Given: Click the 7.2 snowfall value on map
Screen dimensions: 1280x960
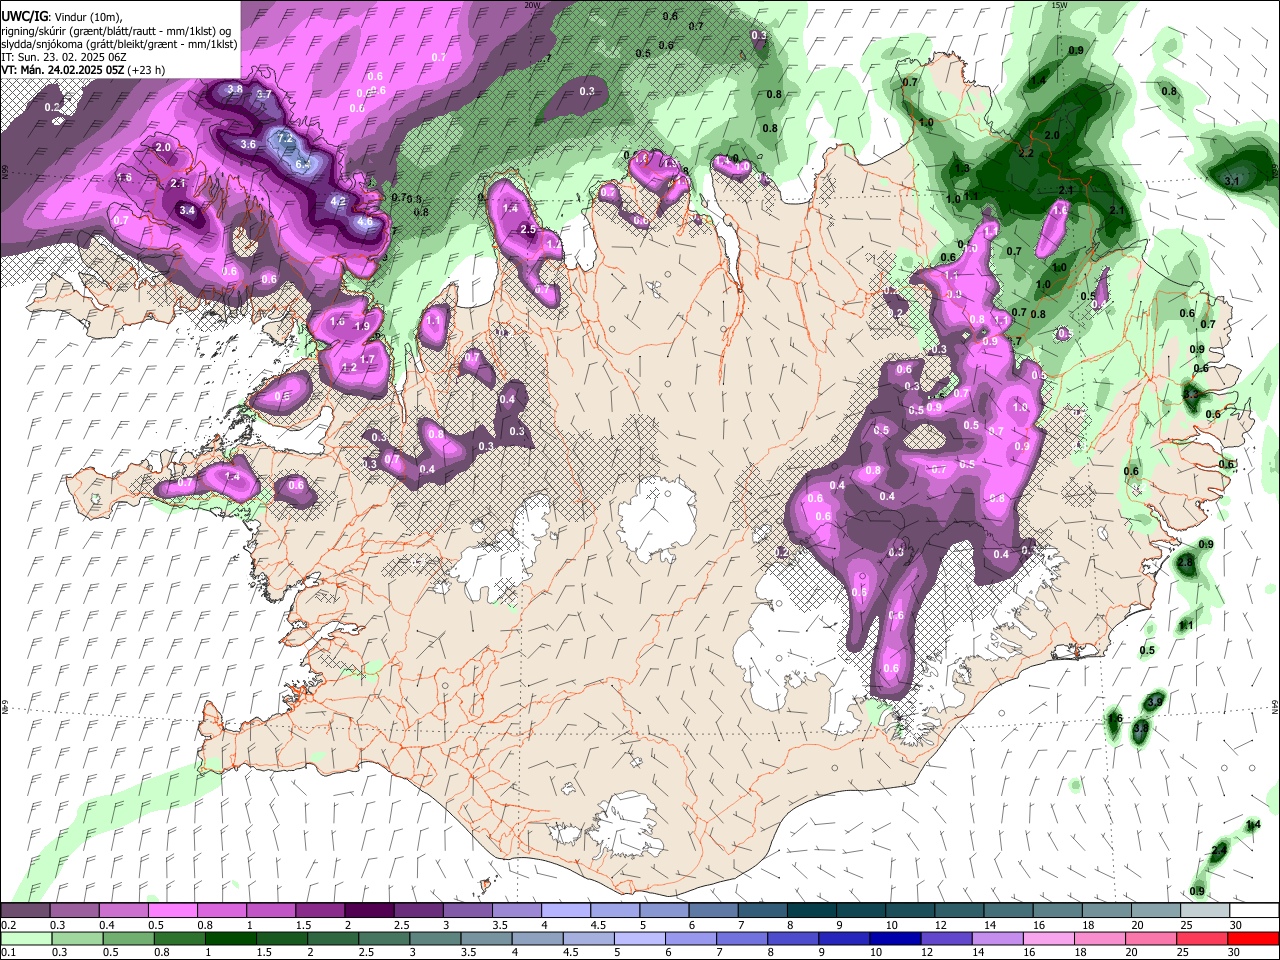Looking at the screenshot, I should 284,137.
